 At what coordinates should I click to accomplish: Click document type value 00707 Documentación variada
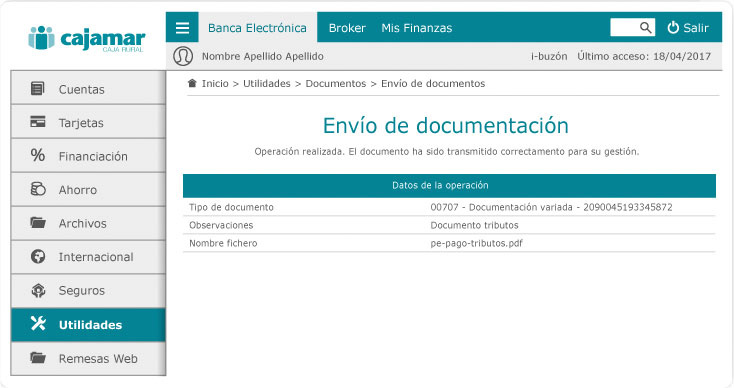click(x=551, y=207)
